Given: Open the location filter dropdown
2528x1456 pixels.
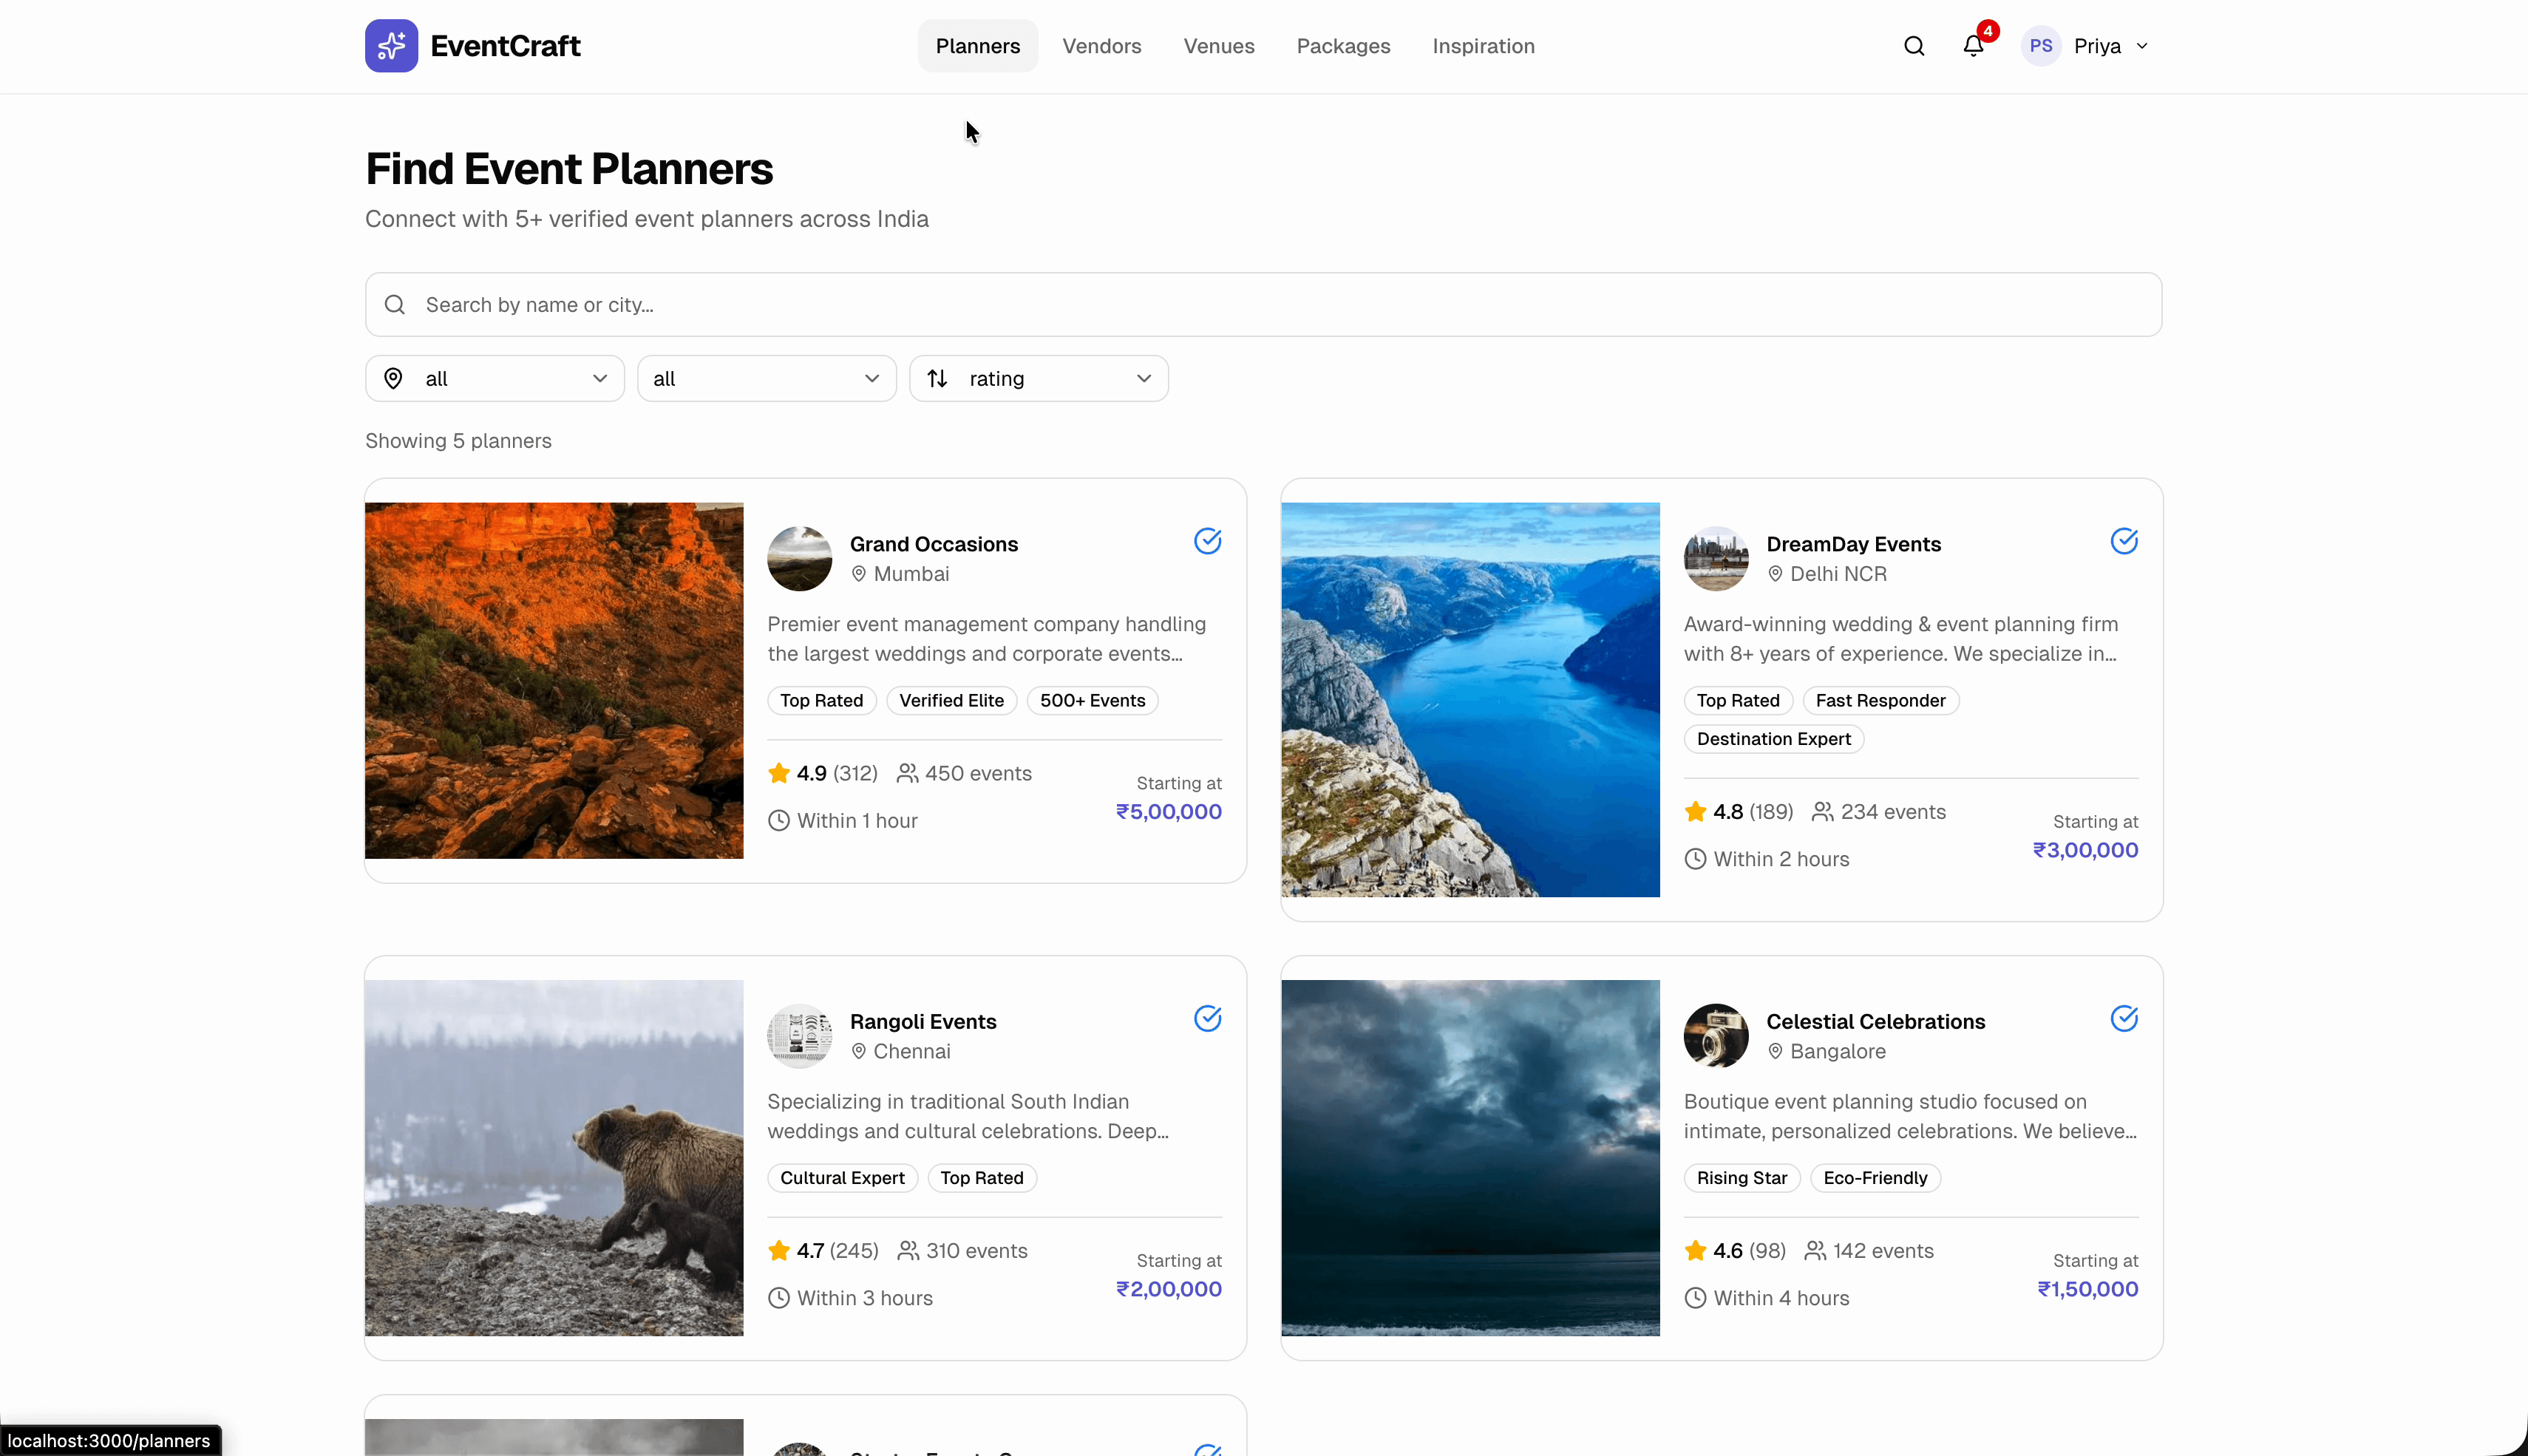Looking at the screenshot, I should point(494,378).
